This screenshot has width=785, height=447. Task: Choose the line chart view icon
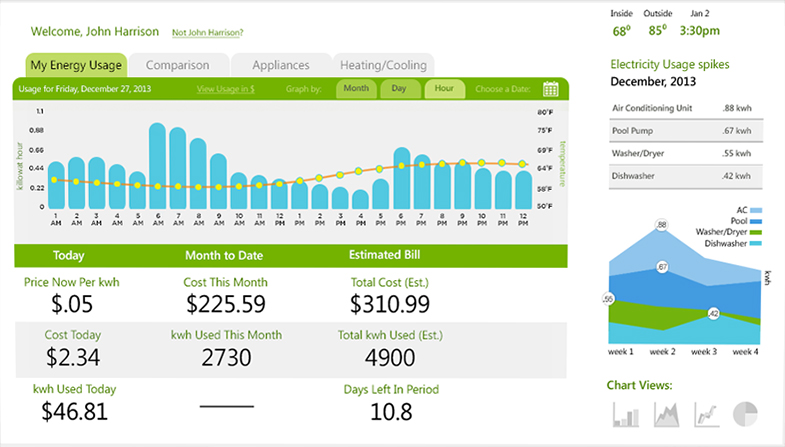706,414
